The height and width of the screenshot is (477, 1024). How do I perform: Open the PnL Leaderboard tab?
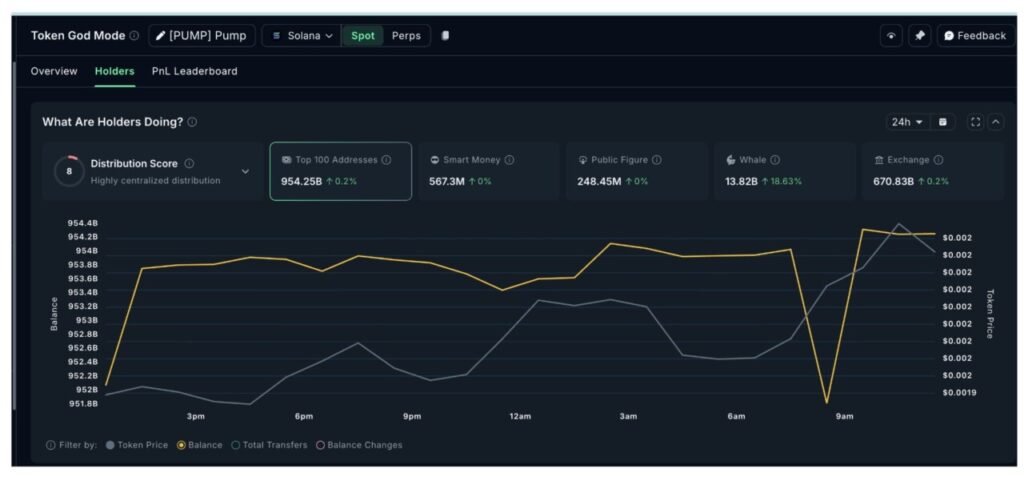click(194, 71)
